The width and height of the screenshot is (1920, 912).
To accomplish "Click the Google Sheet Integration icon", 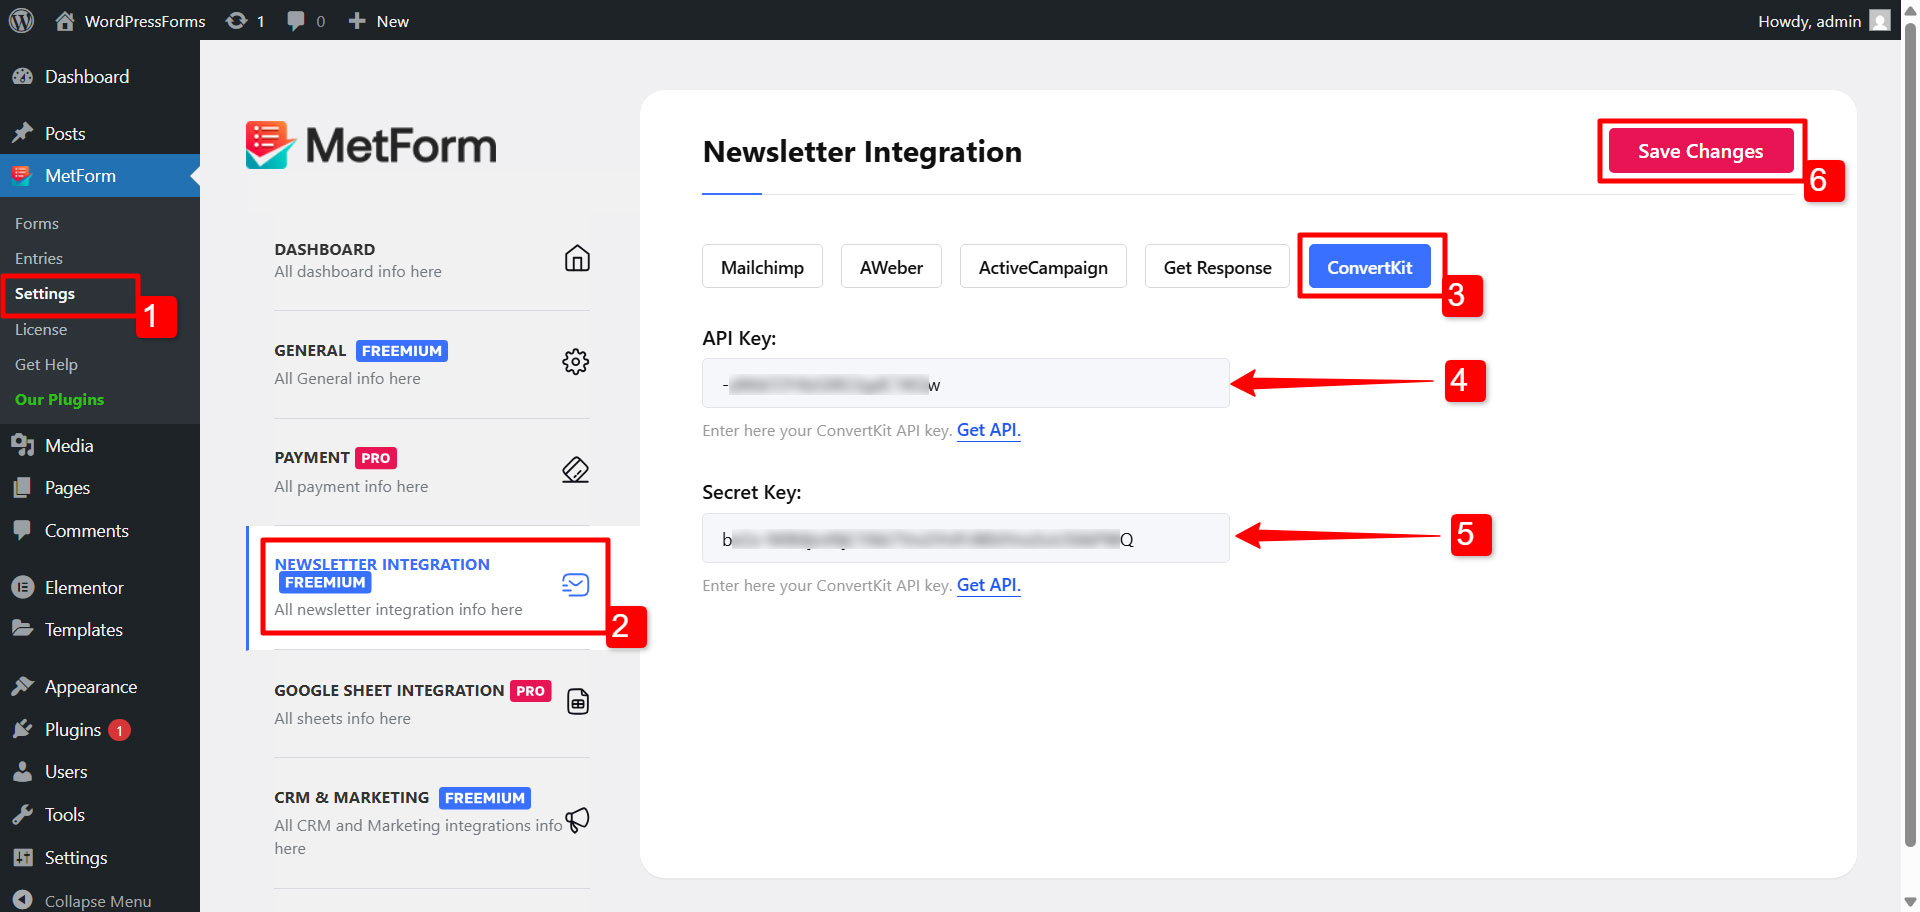I will tap(578, 702).
